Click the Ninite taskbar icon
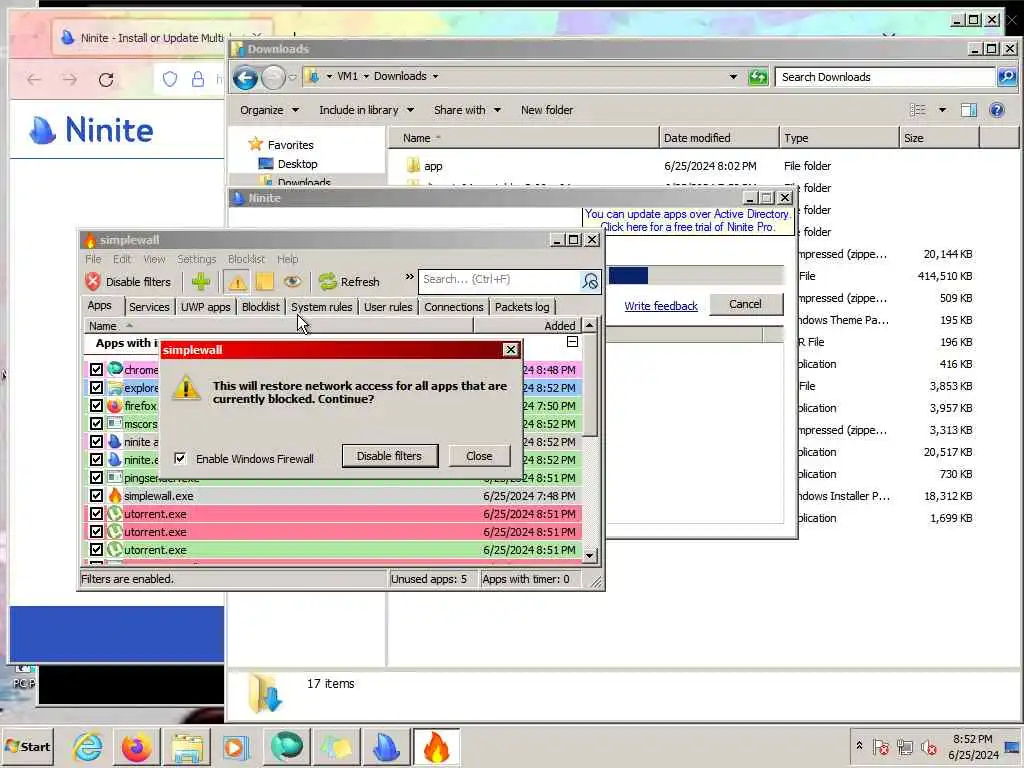1024x768 pixels. coord(386,746)
